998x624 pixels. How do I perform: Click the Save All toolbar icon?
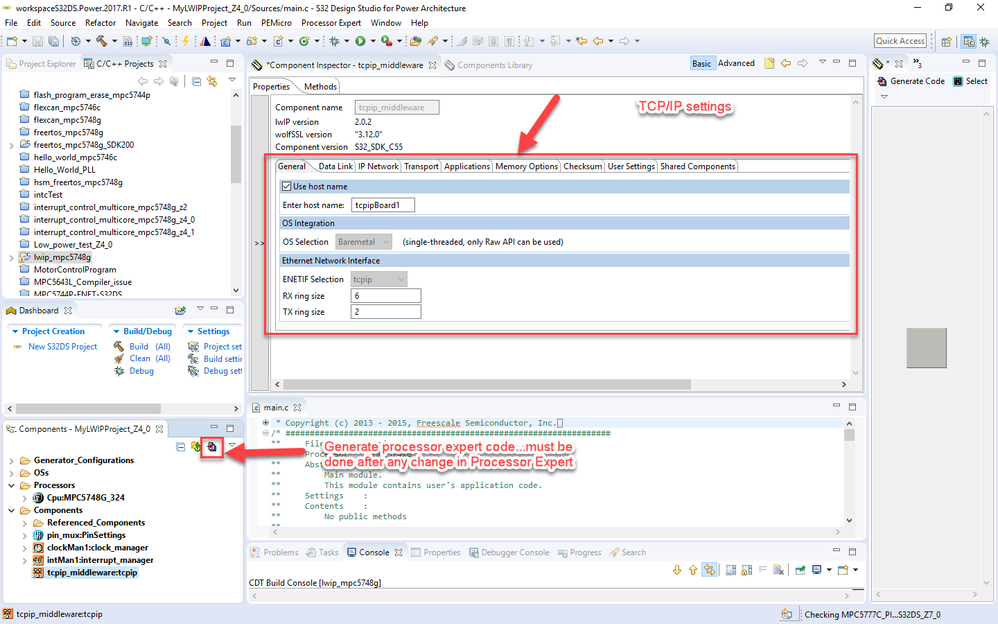coord(53,41)
